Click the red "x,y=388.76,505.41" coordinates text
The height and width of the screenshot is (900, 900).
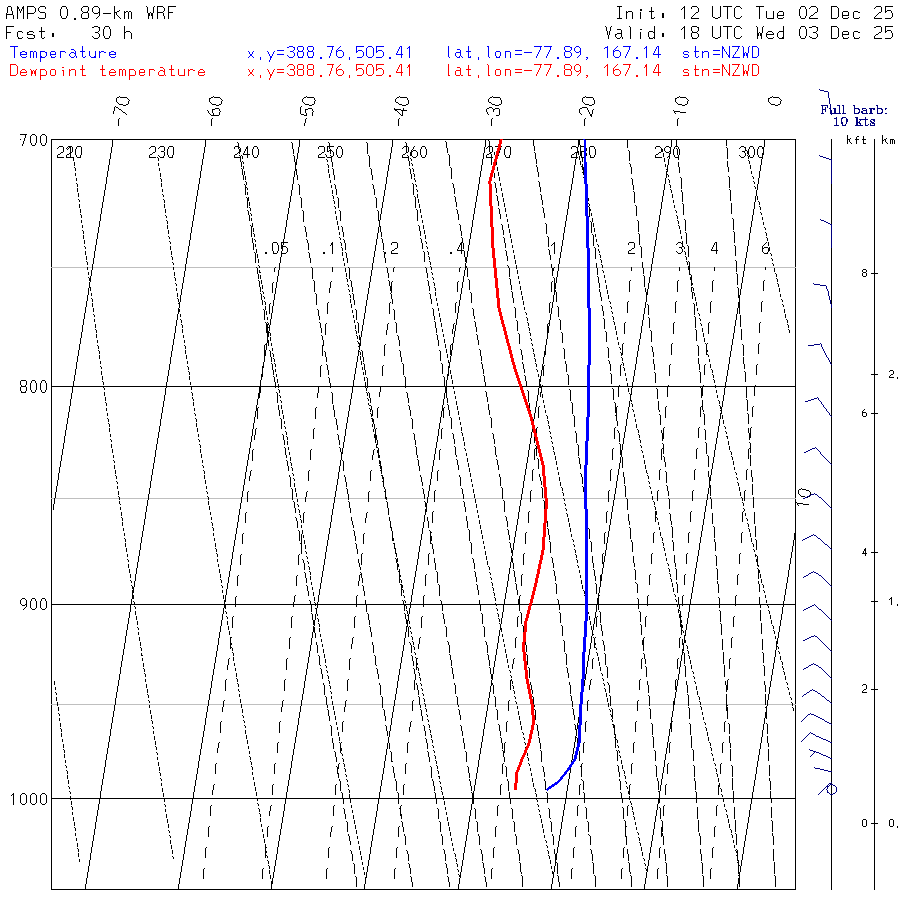click(x=329, y=71)
